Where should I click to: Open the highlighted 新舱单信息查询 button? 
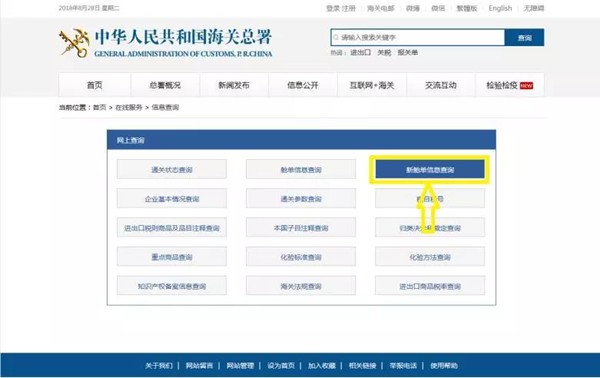pyautogui.click(x=430, y=169)
